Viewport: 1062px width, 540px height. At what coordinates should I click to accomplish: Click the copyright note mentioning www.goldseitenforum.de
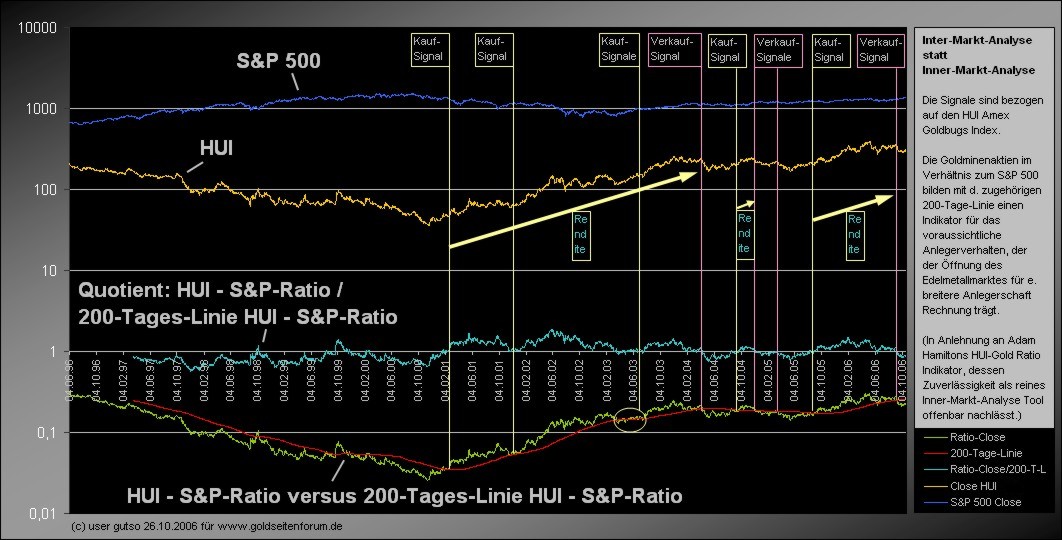(x=207, y=526)
